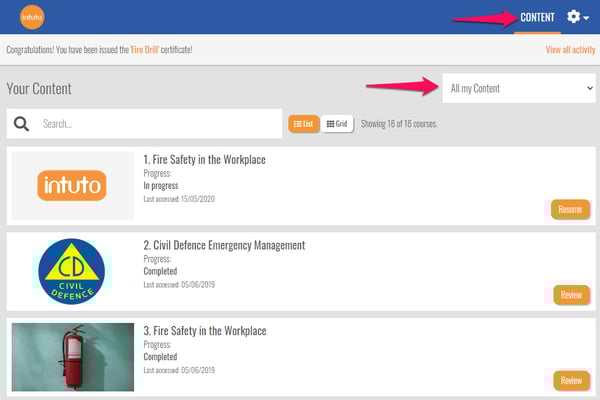Open the 'Fire Drill' certificate link
Viewport: 600px width, 400px height.
[x=145, y=50]
